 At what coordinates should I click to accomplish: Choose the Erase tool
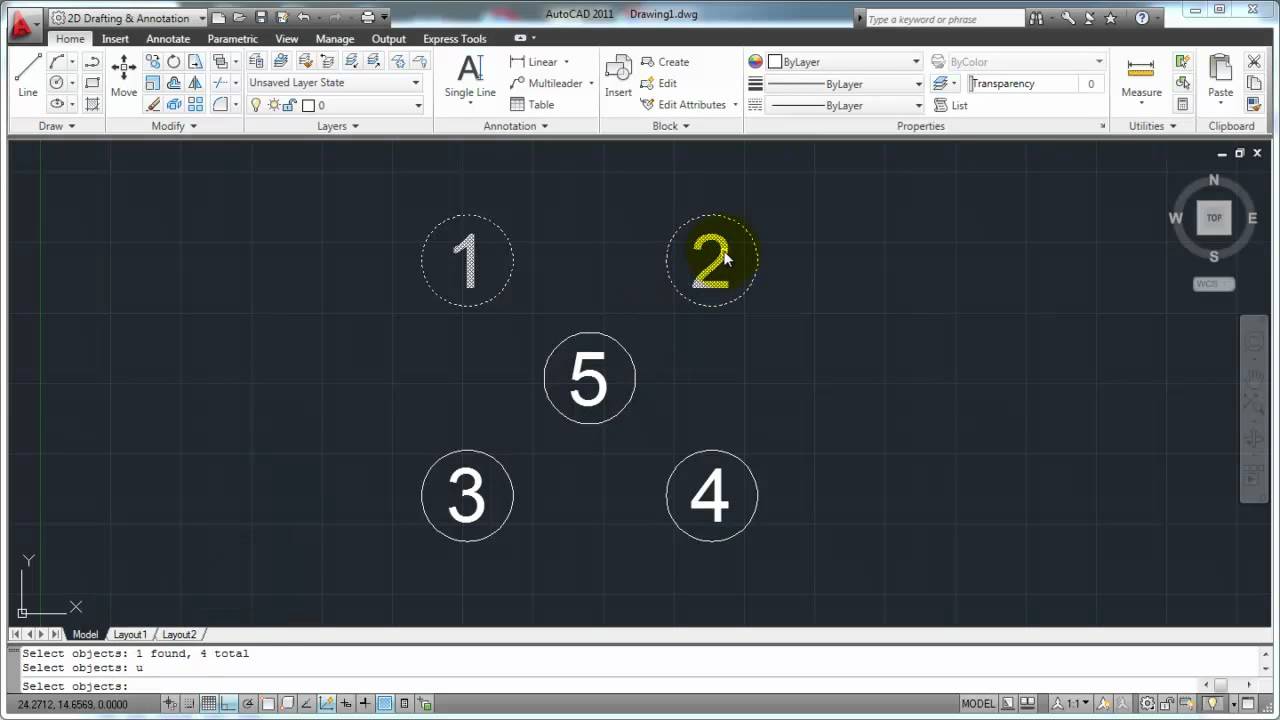point(153,104)
